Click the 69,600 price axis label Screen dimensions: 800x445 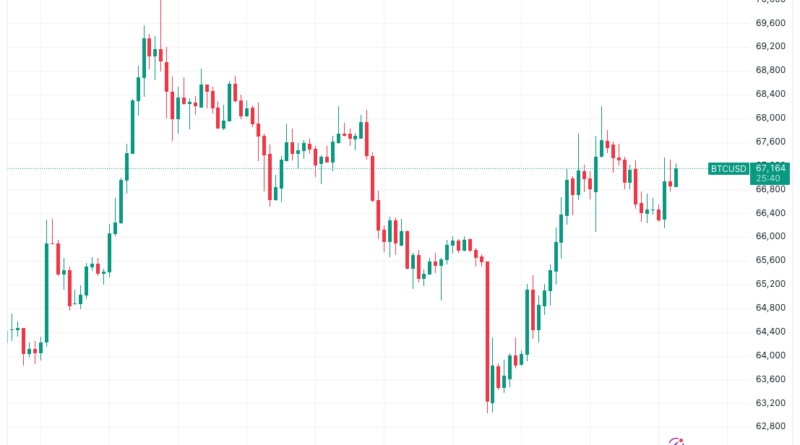click(x=769, y=23)
